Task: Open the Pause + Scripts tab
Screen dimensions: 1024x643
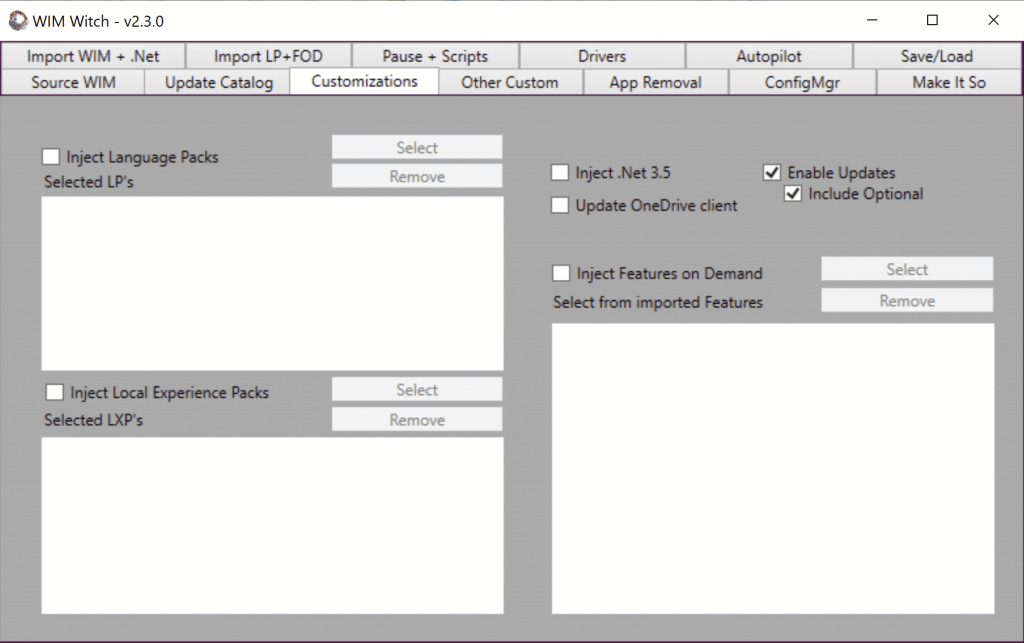Action: click(435, 56)
